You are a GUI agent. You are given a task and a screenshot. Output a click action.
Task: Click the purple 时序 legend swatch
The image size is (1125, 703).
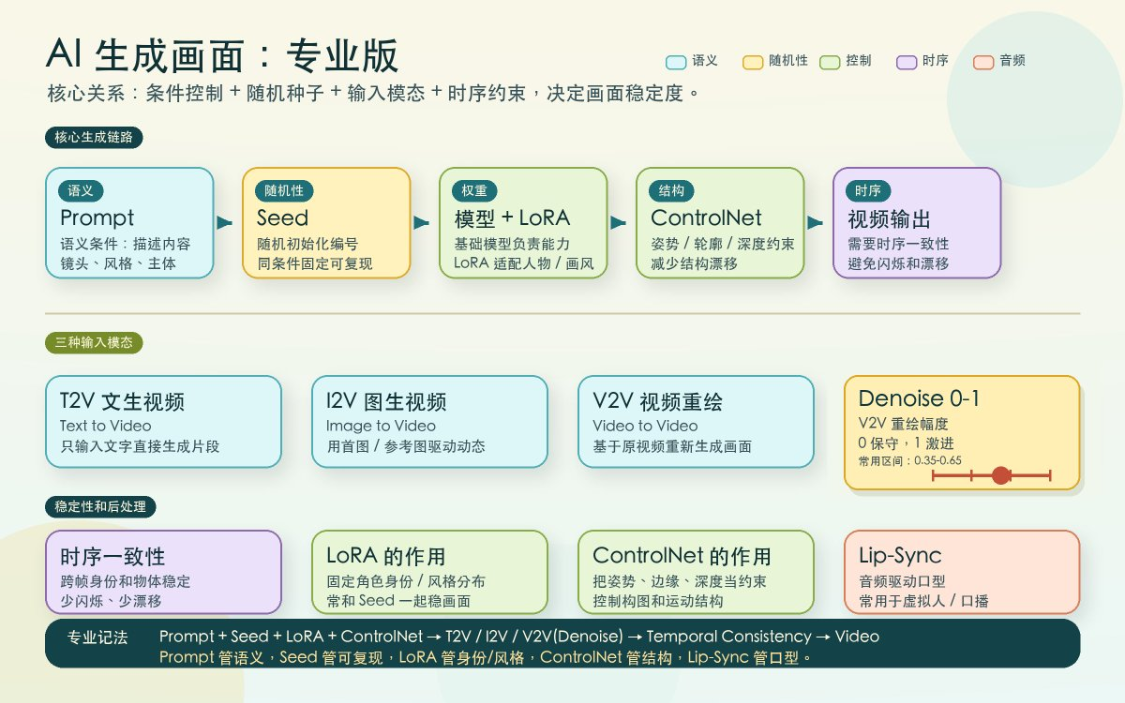tap(907, 62)
